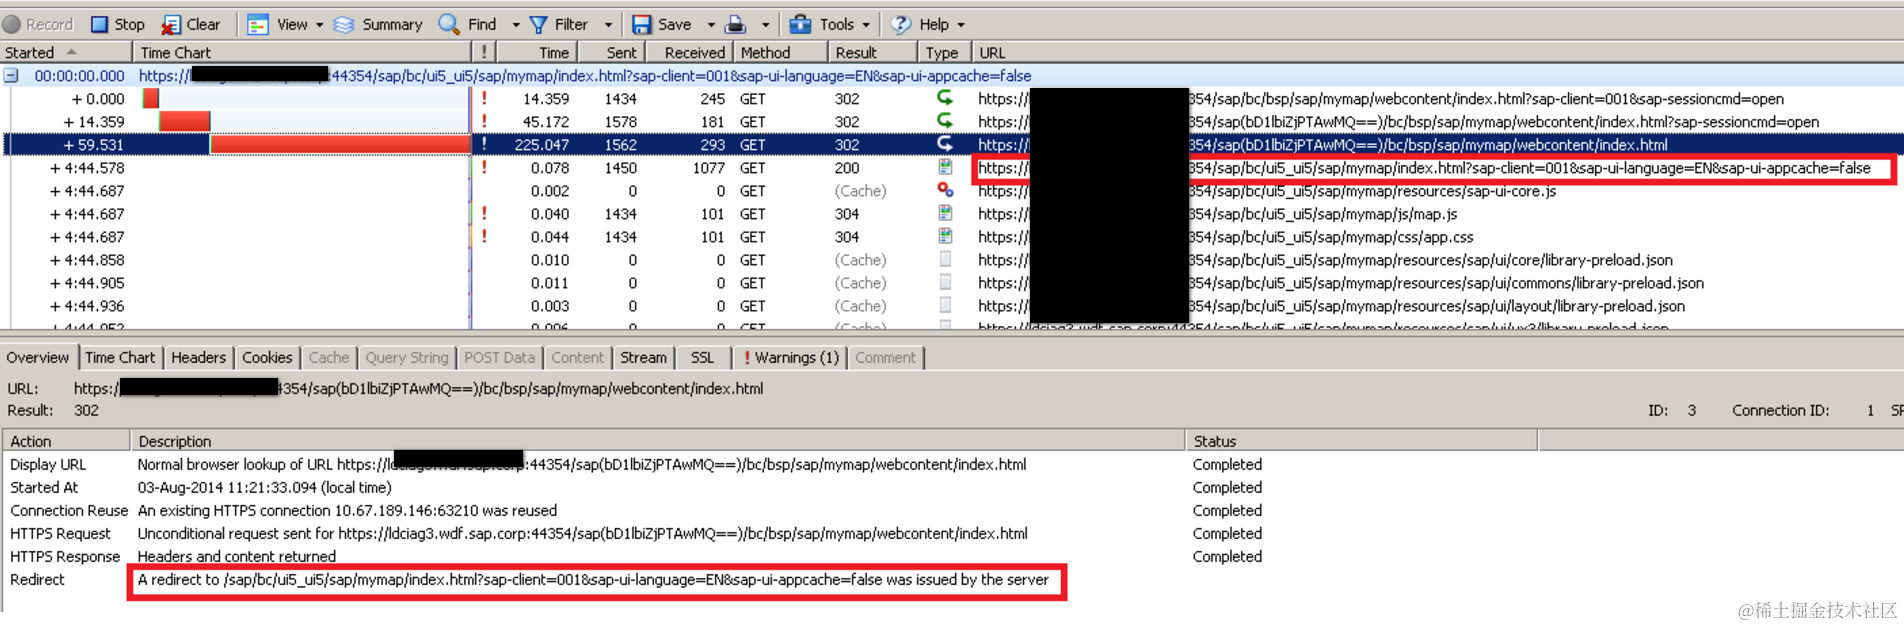Image resolution: width=1904 pixels, height=627 pixels.
Task: Click the redirect type icon in row +0.000
Action: click(945, 98)
